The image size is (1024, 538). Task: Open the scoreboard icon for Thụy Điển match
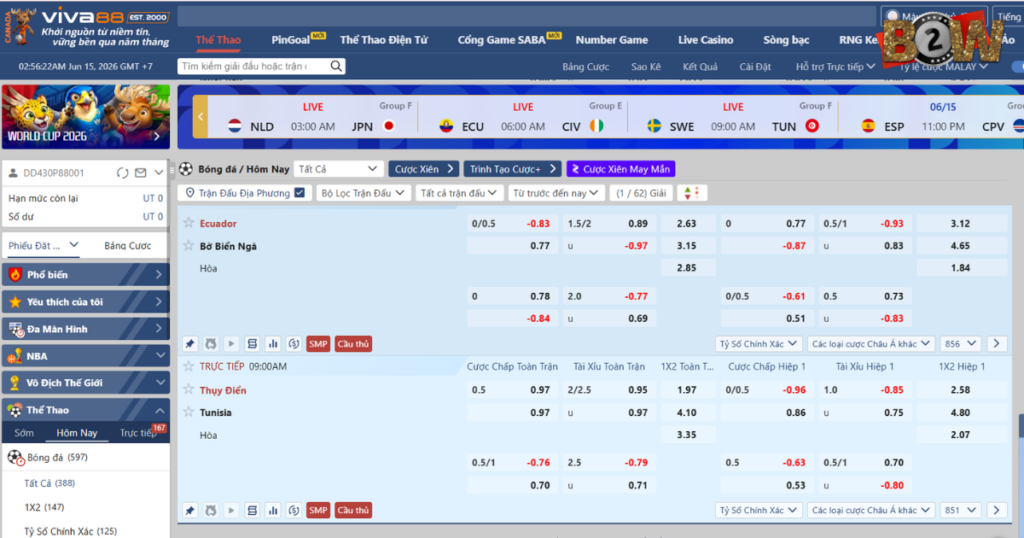[252, 510]
